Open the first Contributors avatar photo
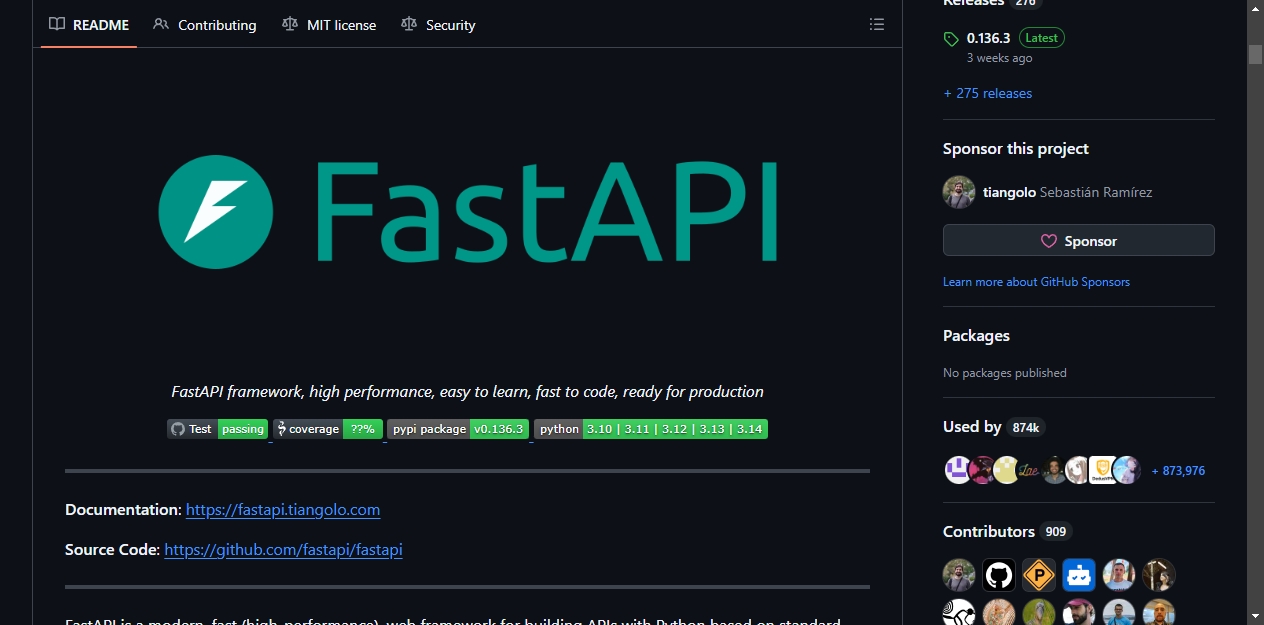The height and width of the screenshot is (625, 1264). pyautogui.click(x=959, y=575)
